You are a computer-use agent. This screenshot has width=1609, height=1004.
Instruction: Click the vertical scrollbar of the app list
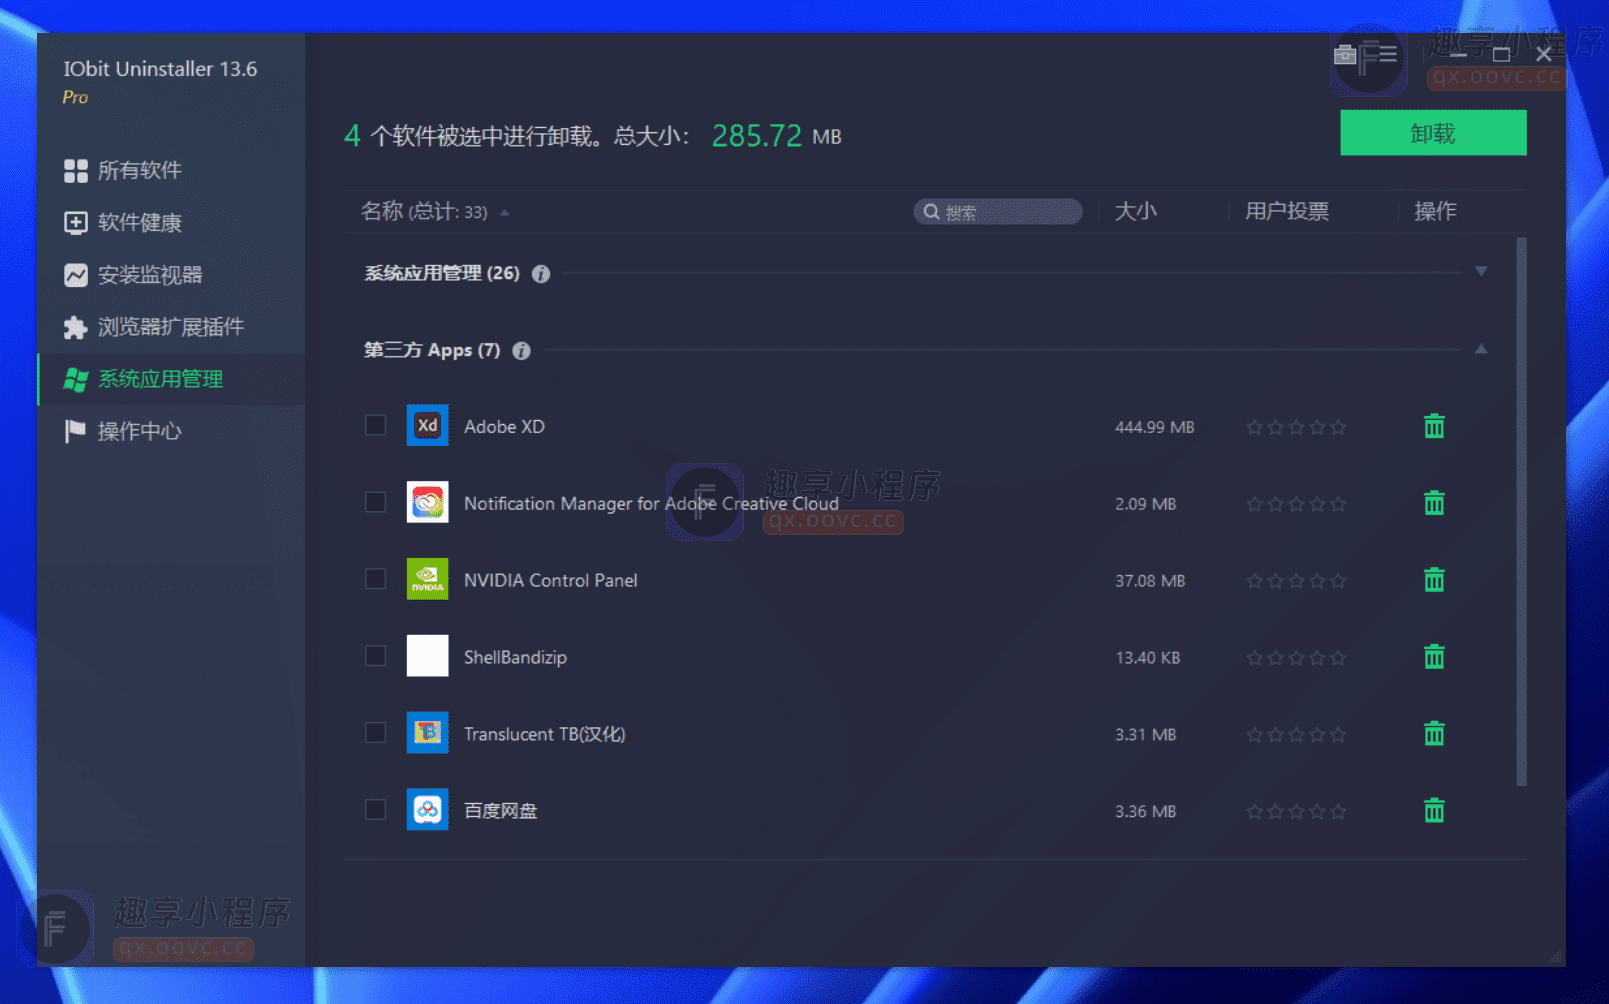(1521, 511)
